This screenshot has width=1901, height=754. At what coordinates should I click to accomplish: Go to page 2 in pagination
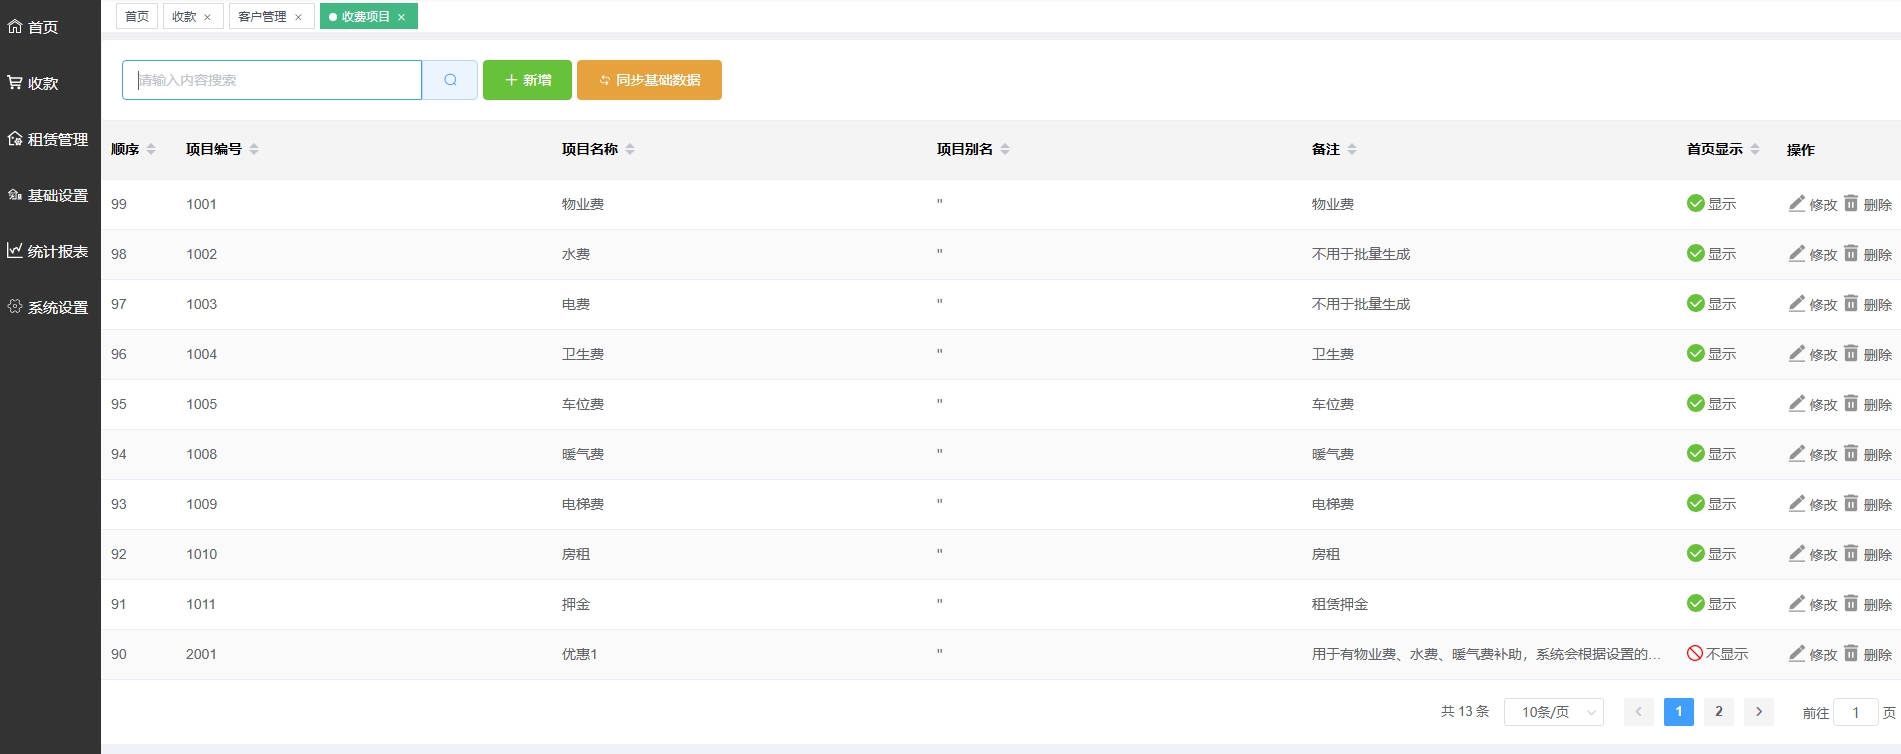[x=1719, y=712]
